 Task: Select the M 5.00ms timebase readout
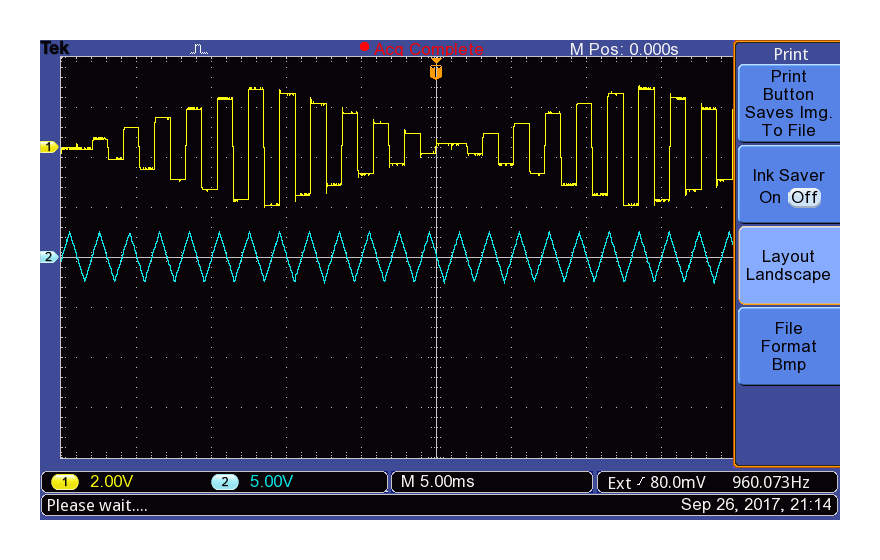click(x=437, y=482)
